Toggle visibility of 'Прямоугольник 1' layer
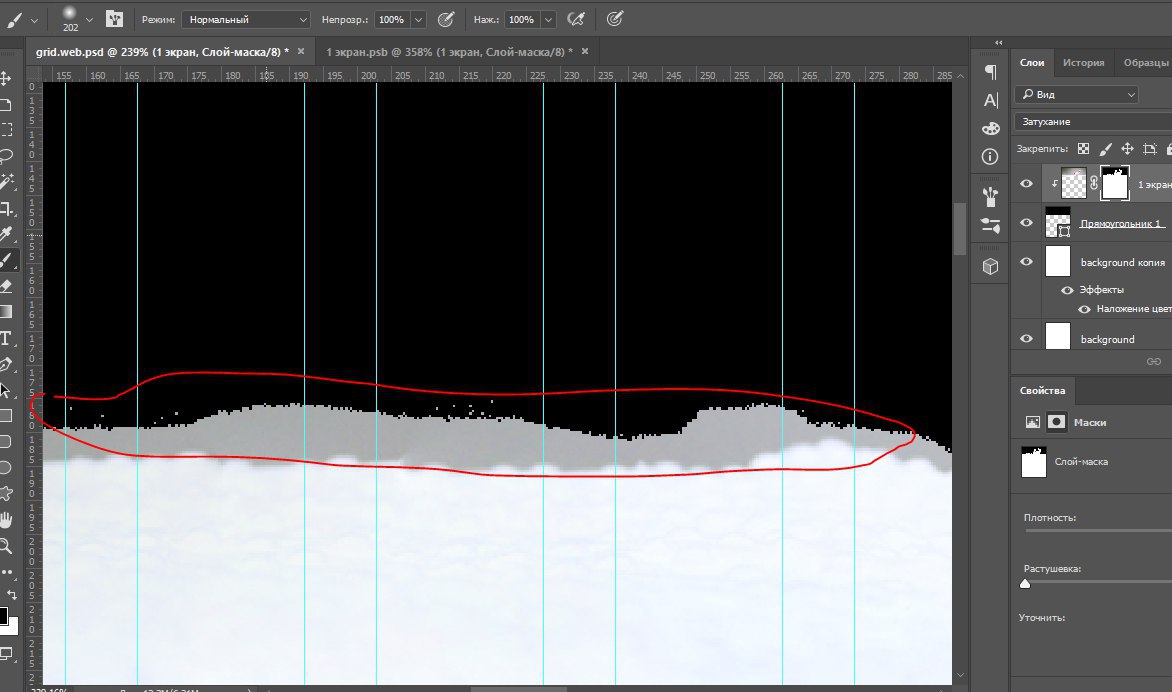 [x=1026, y=223]
